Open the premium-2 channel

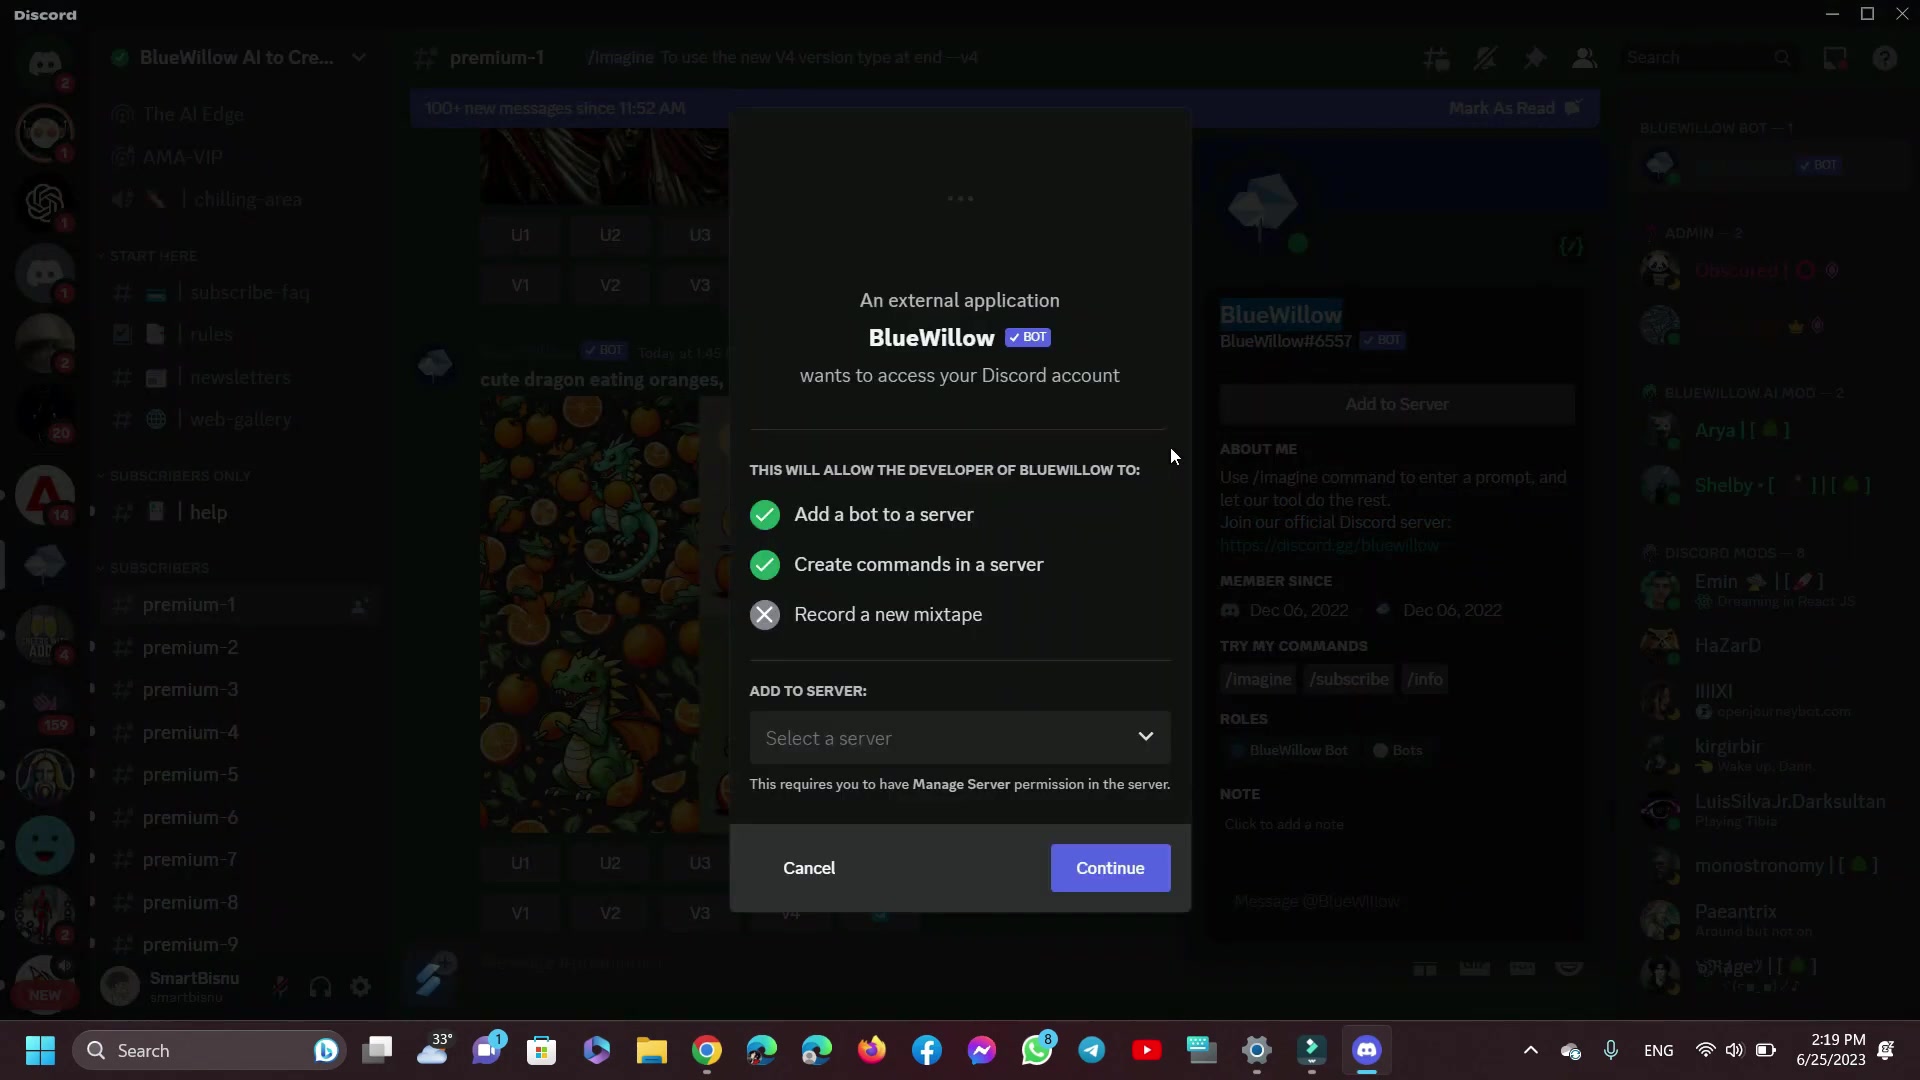pyautogui.click(x=238, y=648)
